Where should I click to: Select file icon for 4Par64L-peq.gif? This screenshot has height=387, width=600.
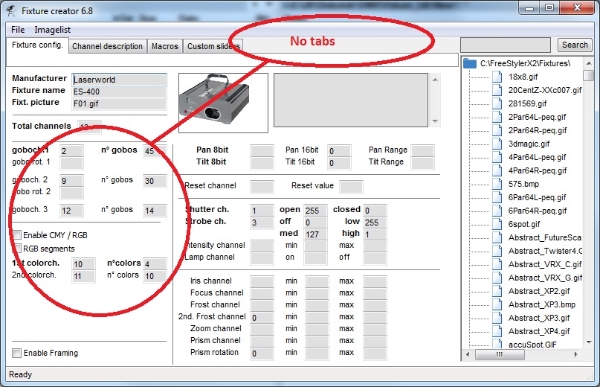tap(497, 157)
